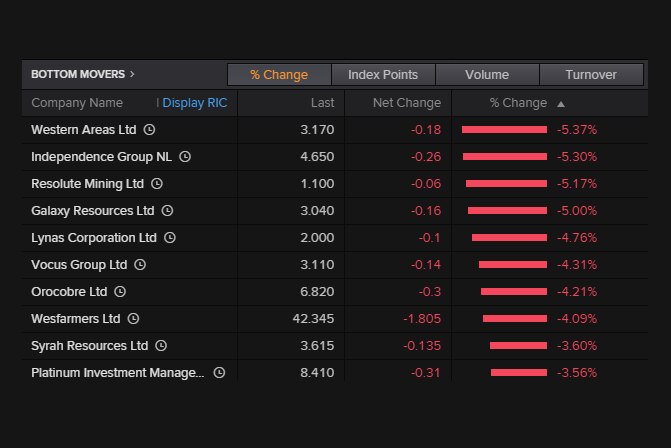Screen dimensions: 671x448
Task: Click the clock icon beside Galaxy Resources Ltd
Action: (x=167, y=211)
